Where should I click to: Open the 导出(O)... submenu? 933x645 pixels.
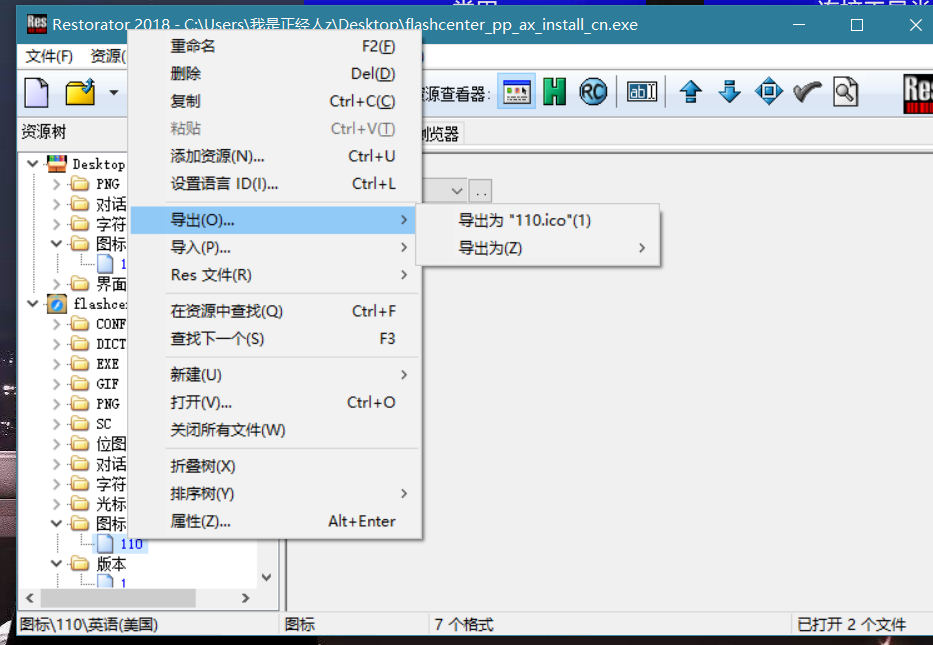[275, 220]
